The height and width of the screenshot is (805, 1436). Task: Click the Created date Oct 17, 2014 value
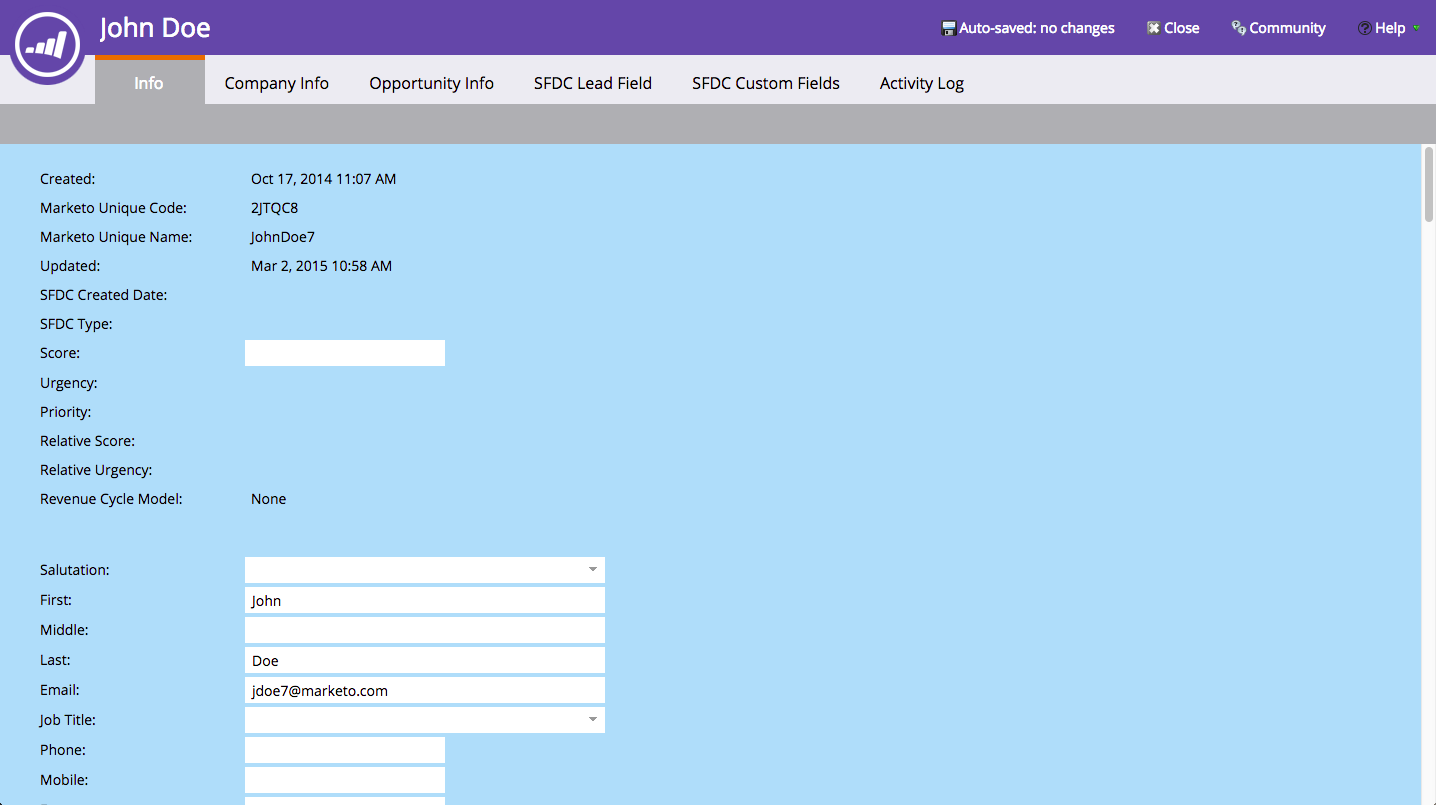[x=323, y=179]
